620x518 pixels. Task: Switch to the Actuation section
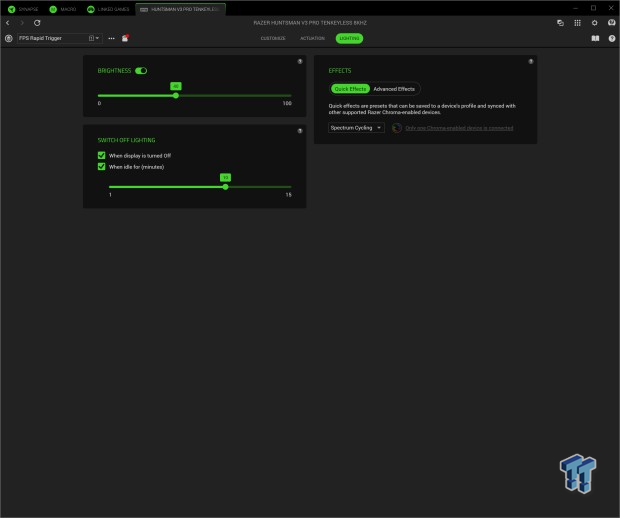(312, 38)
